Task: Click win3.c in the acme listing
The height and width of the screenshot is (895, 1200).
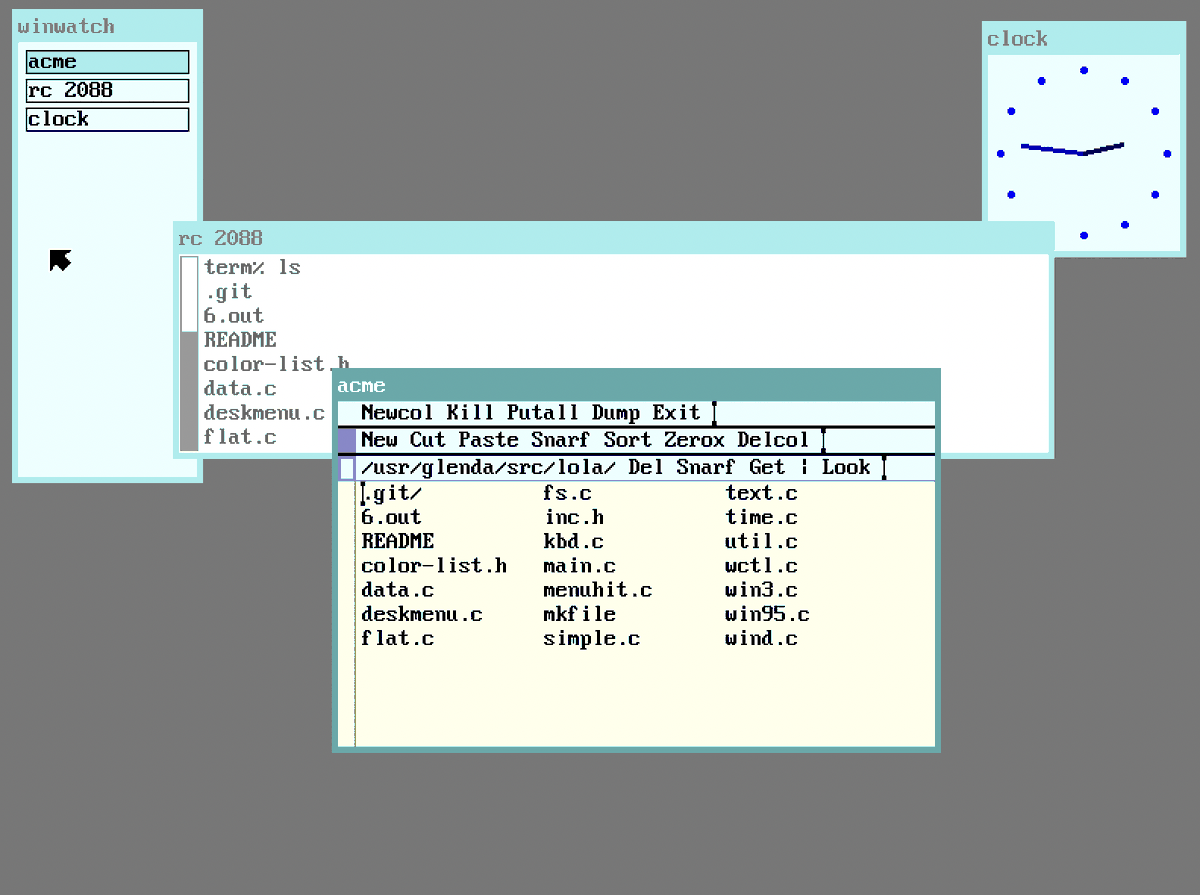Action: [761, 590]
